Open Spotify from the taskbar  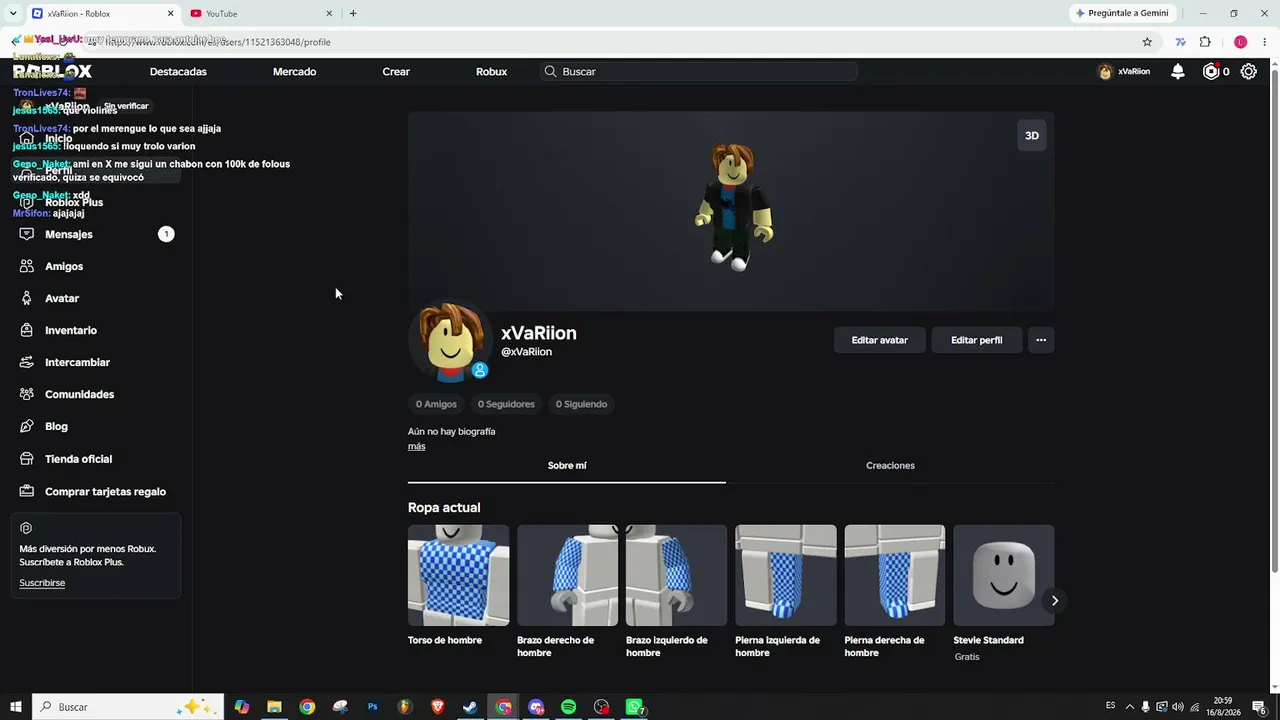pos(568,707)
